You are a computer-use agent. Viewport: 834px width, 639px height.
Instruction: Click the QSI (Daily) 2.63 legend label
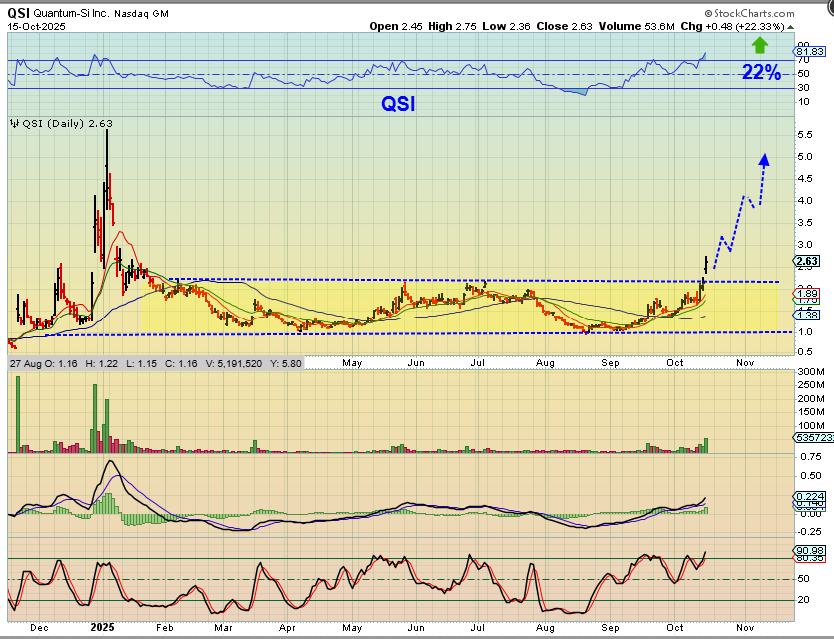68,123
